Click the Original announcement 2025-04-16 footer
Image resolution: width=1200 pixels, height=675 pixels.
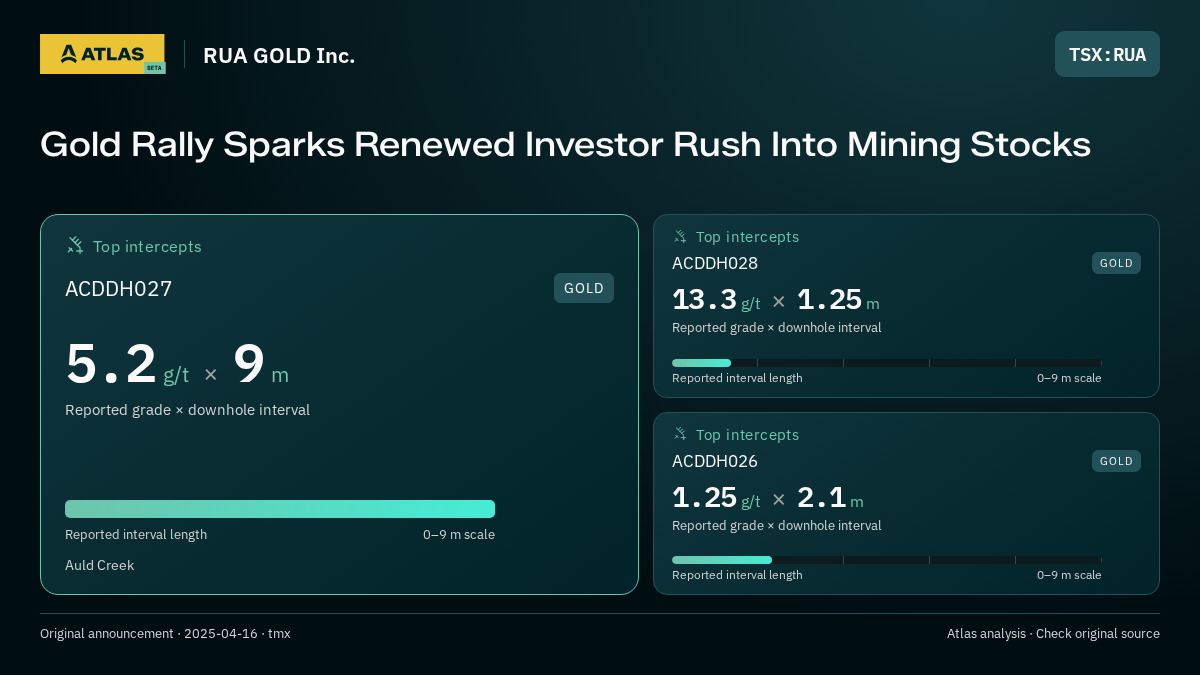click(x=165, y=633)
